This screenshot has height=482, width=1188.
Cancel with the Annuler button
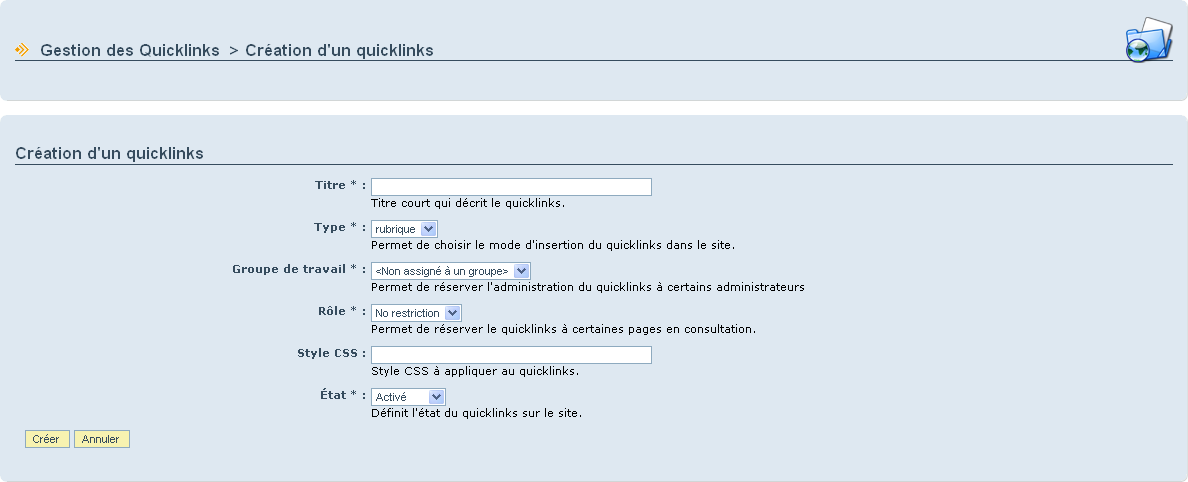(102, 439)
